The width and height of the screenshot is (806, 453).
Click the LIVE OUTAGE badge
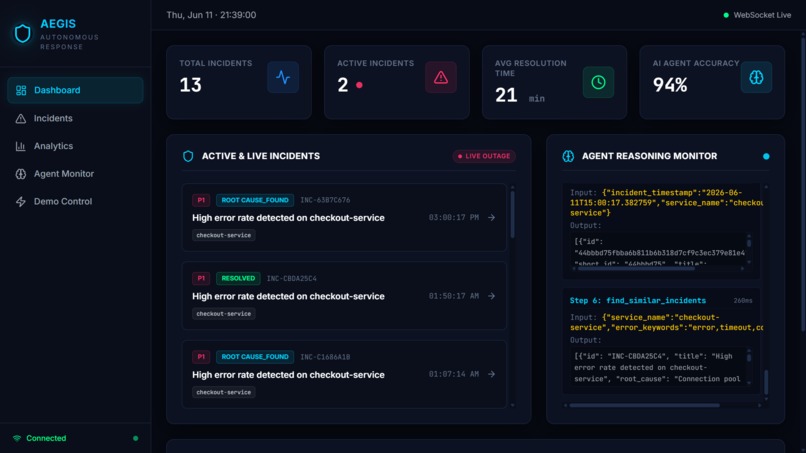tap(484, 156)
